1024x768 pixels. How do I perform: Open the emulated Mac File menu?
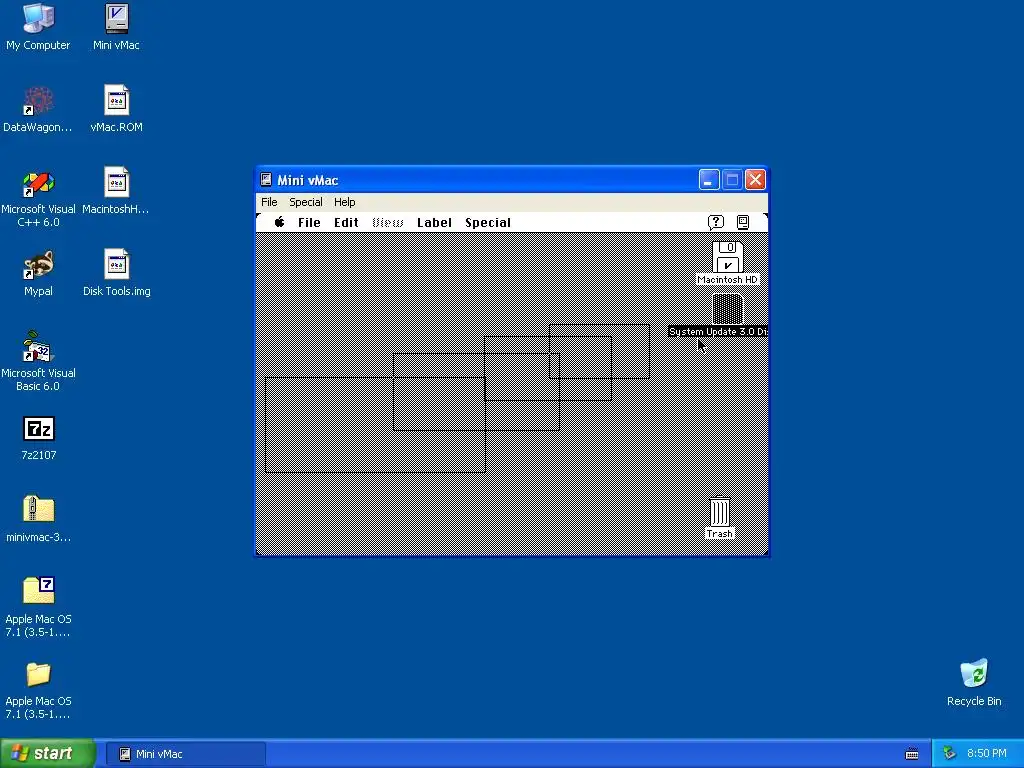[x=309, y=222]
